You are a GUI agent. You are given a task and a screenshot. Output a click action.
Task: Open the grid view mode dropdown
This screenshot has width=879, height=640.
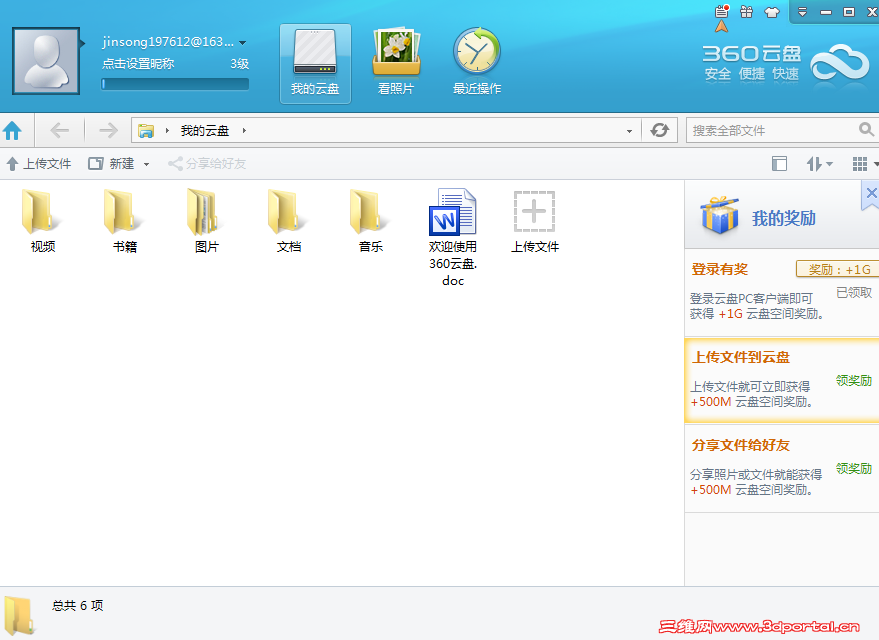(x=865, y=164)
